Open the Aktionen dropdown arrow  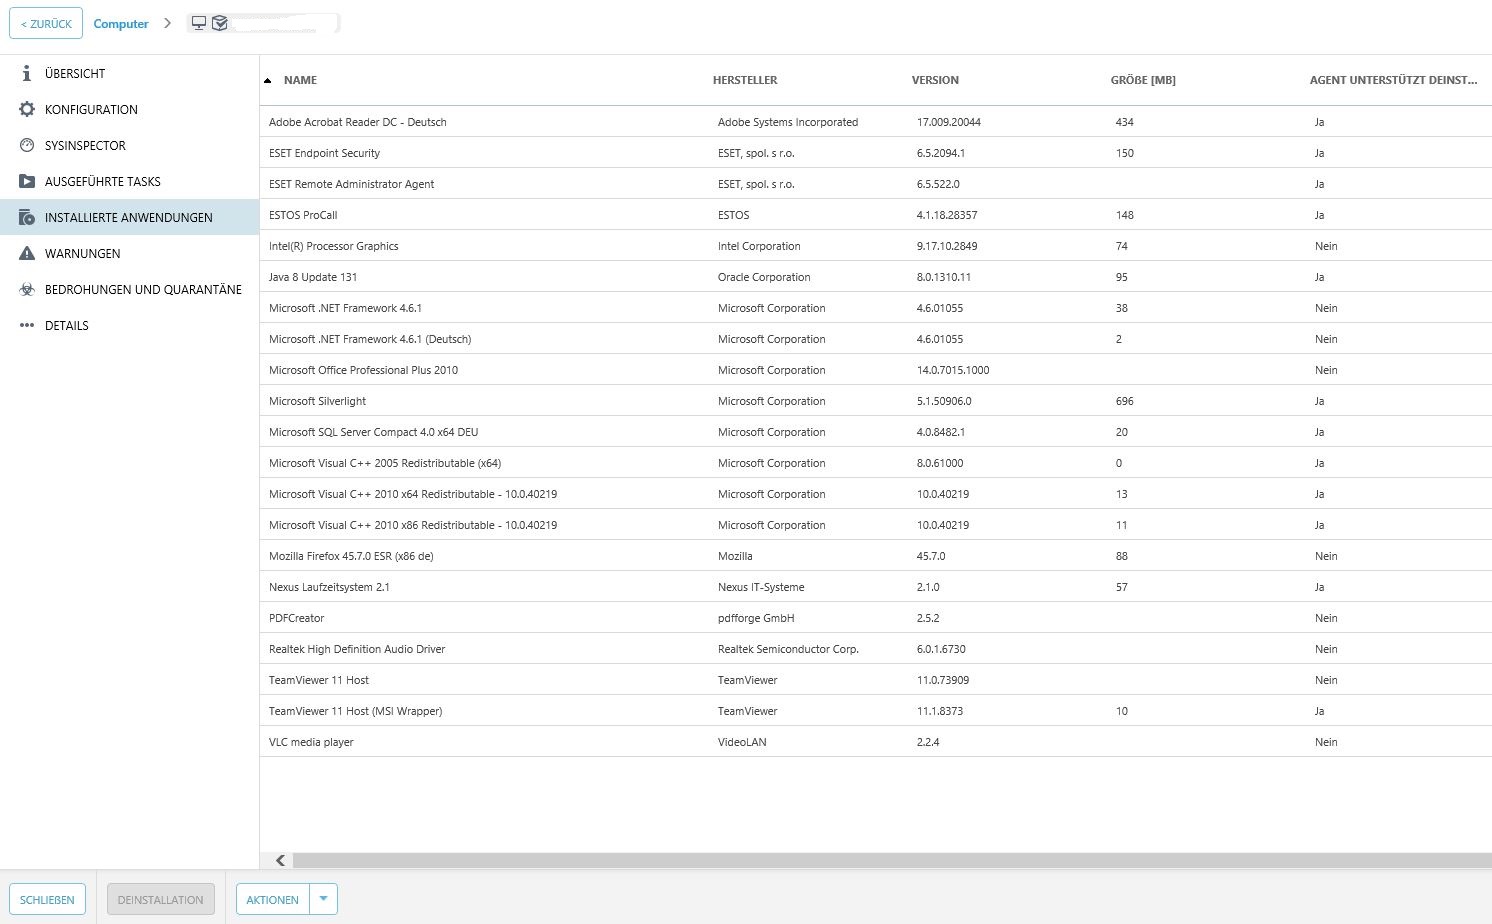pyautogui.click(x=323, y=899)
